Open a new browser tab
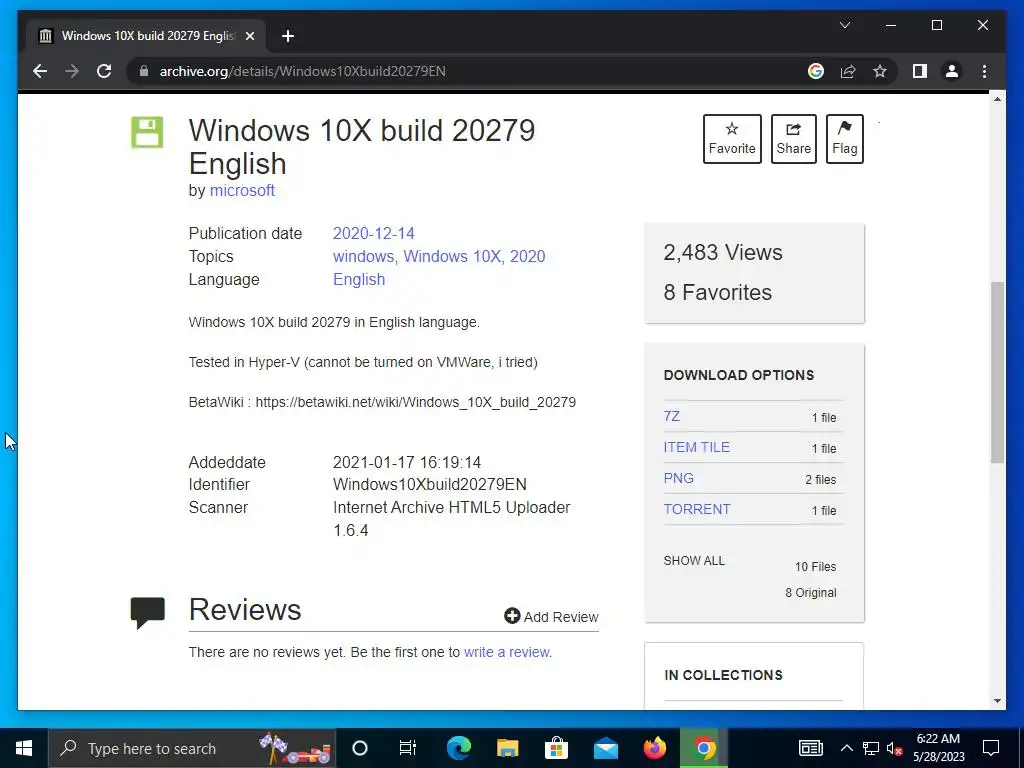This screenshot has height=768, width=1024. click(x=288, y=36)
